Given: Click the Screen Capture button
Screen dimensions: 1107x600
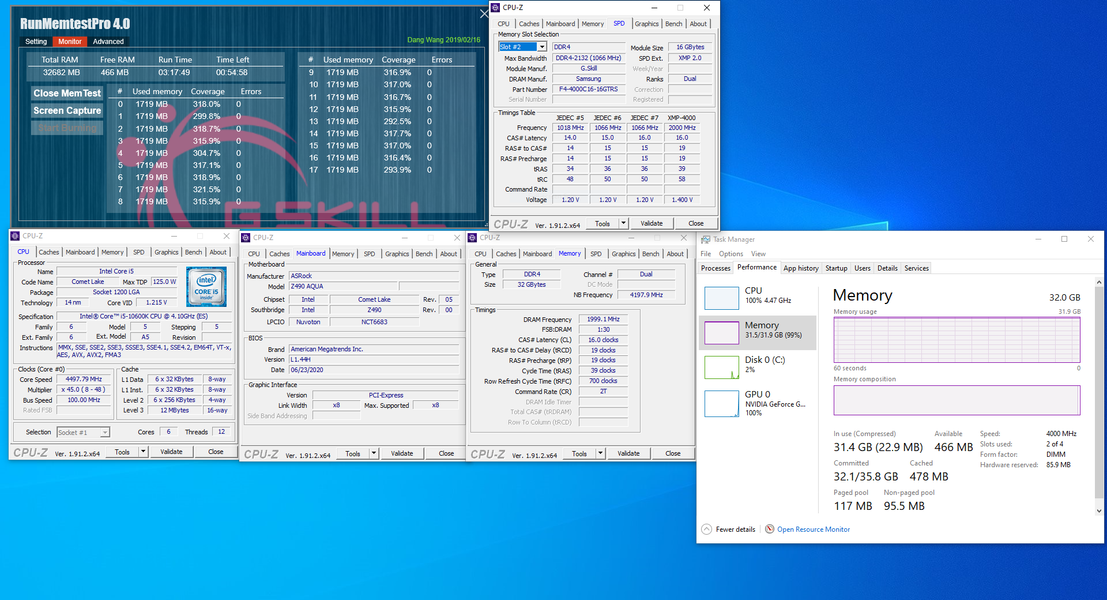Looking at the screenshot, I should [x=67, y=111].
